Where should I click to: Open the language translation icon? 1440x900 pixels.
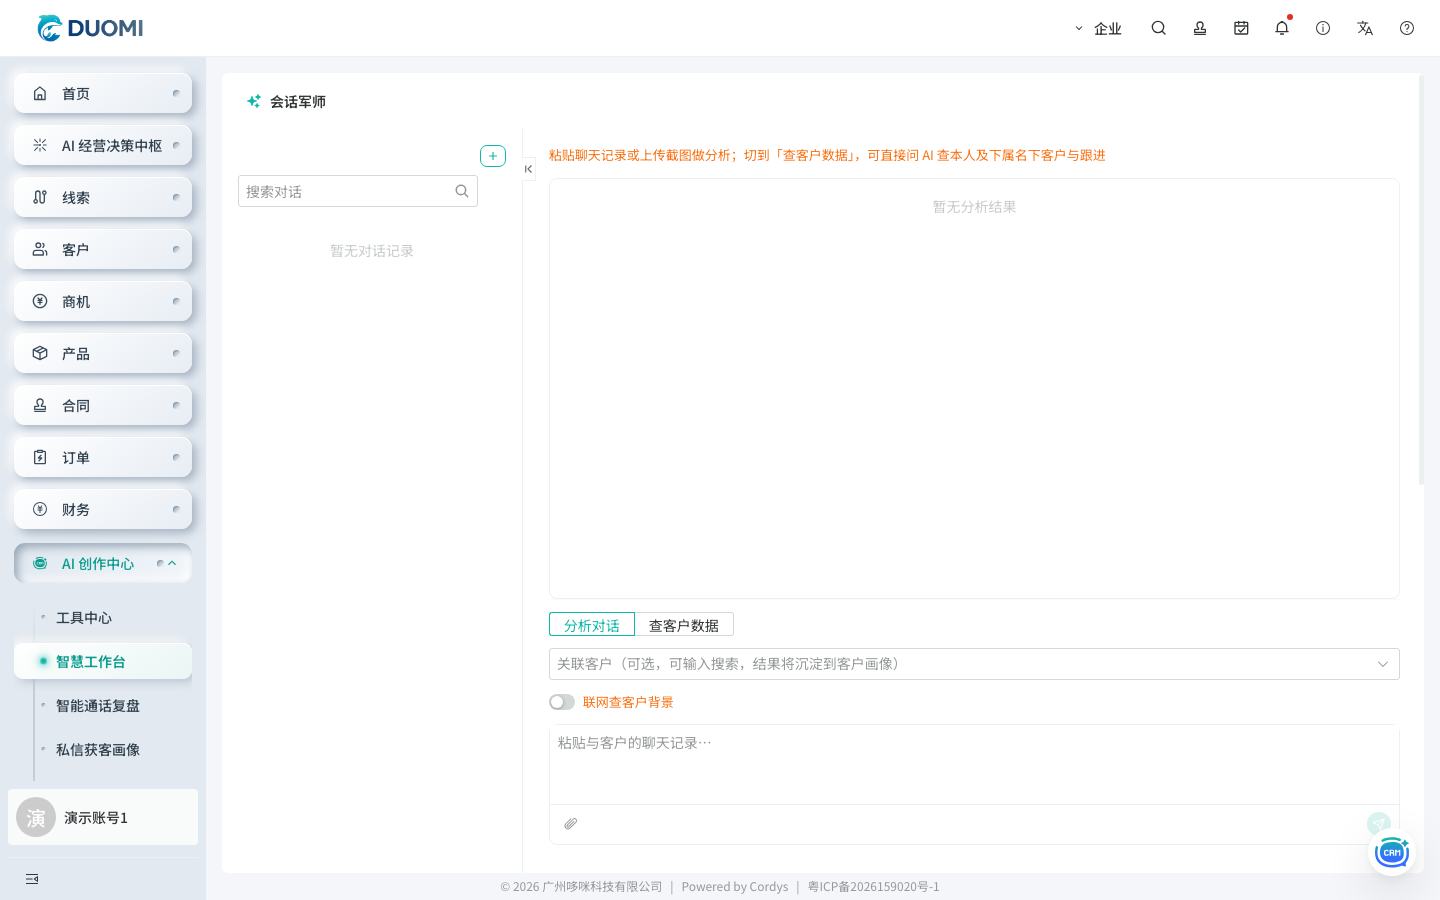[1365, 28]
